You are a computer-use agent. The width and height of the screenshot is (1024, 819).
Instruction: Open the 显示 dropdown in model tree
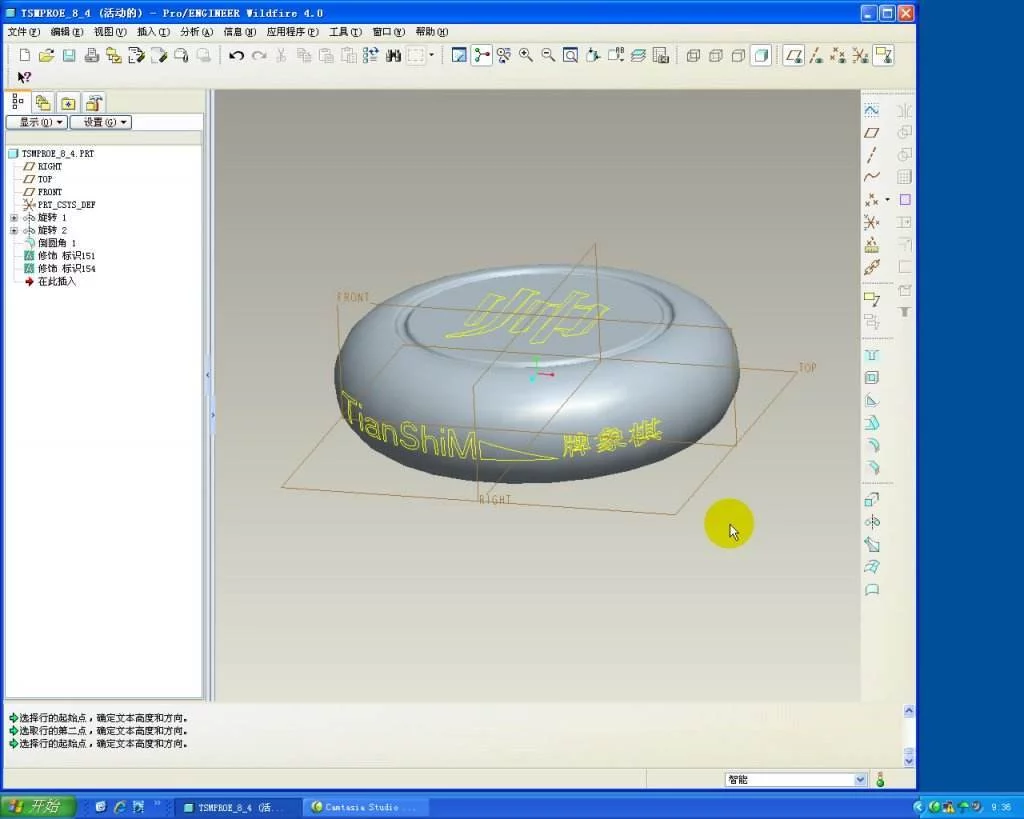click(37, 122)
